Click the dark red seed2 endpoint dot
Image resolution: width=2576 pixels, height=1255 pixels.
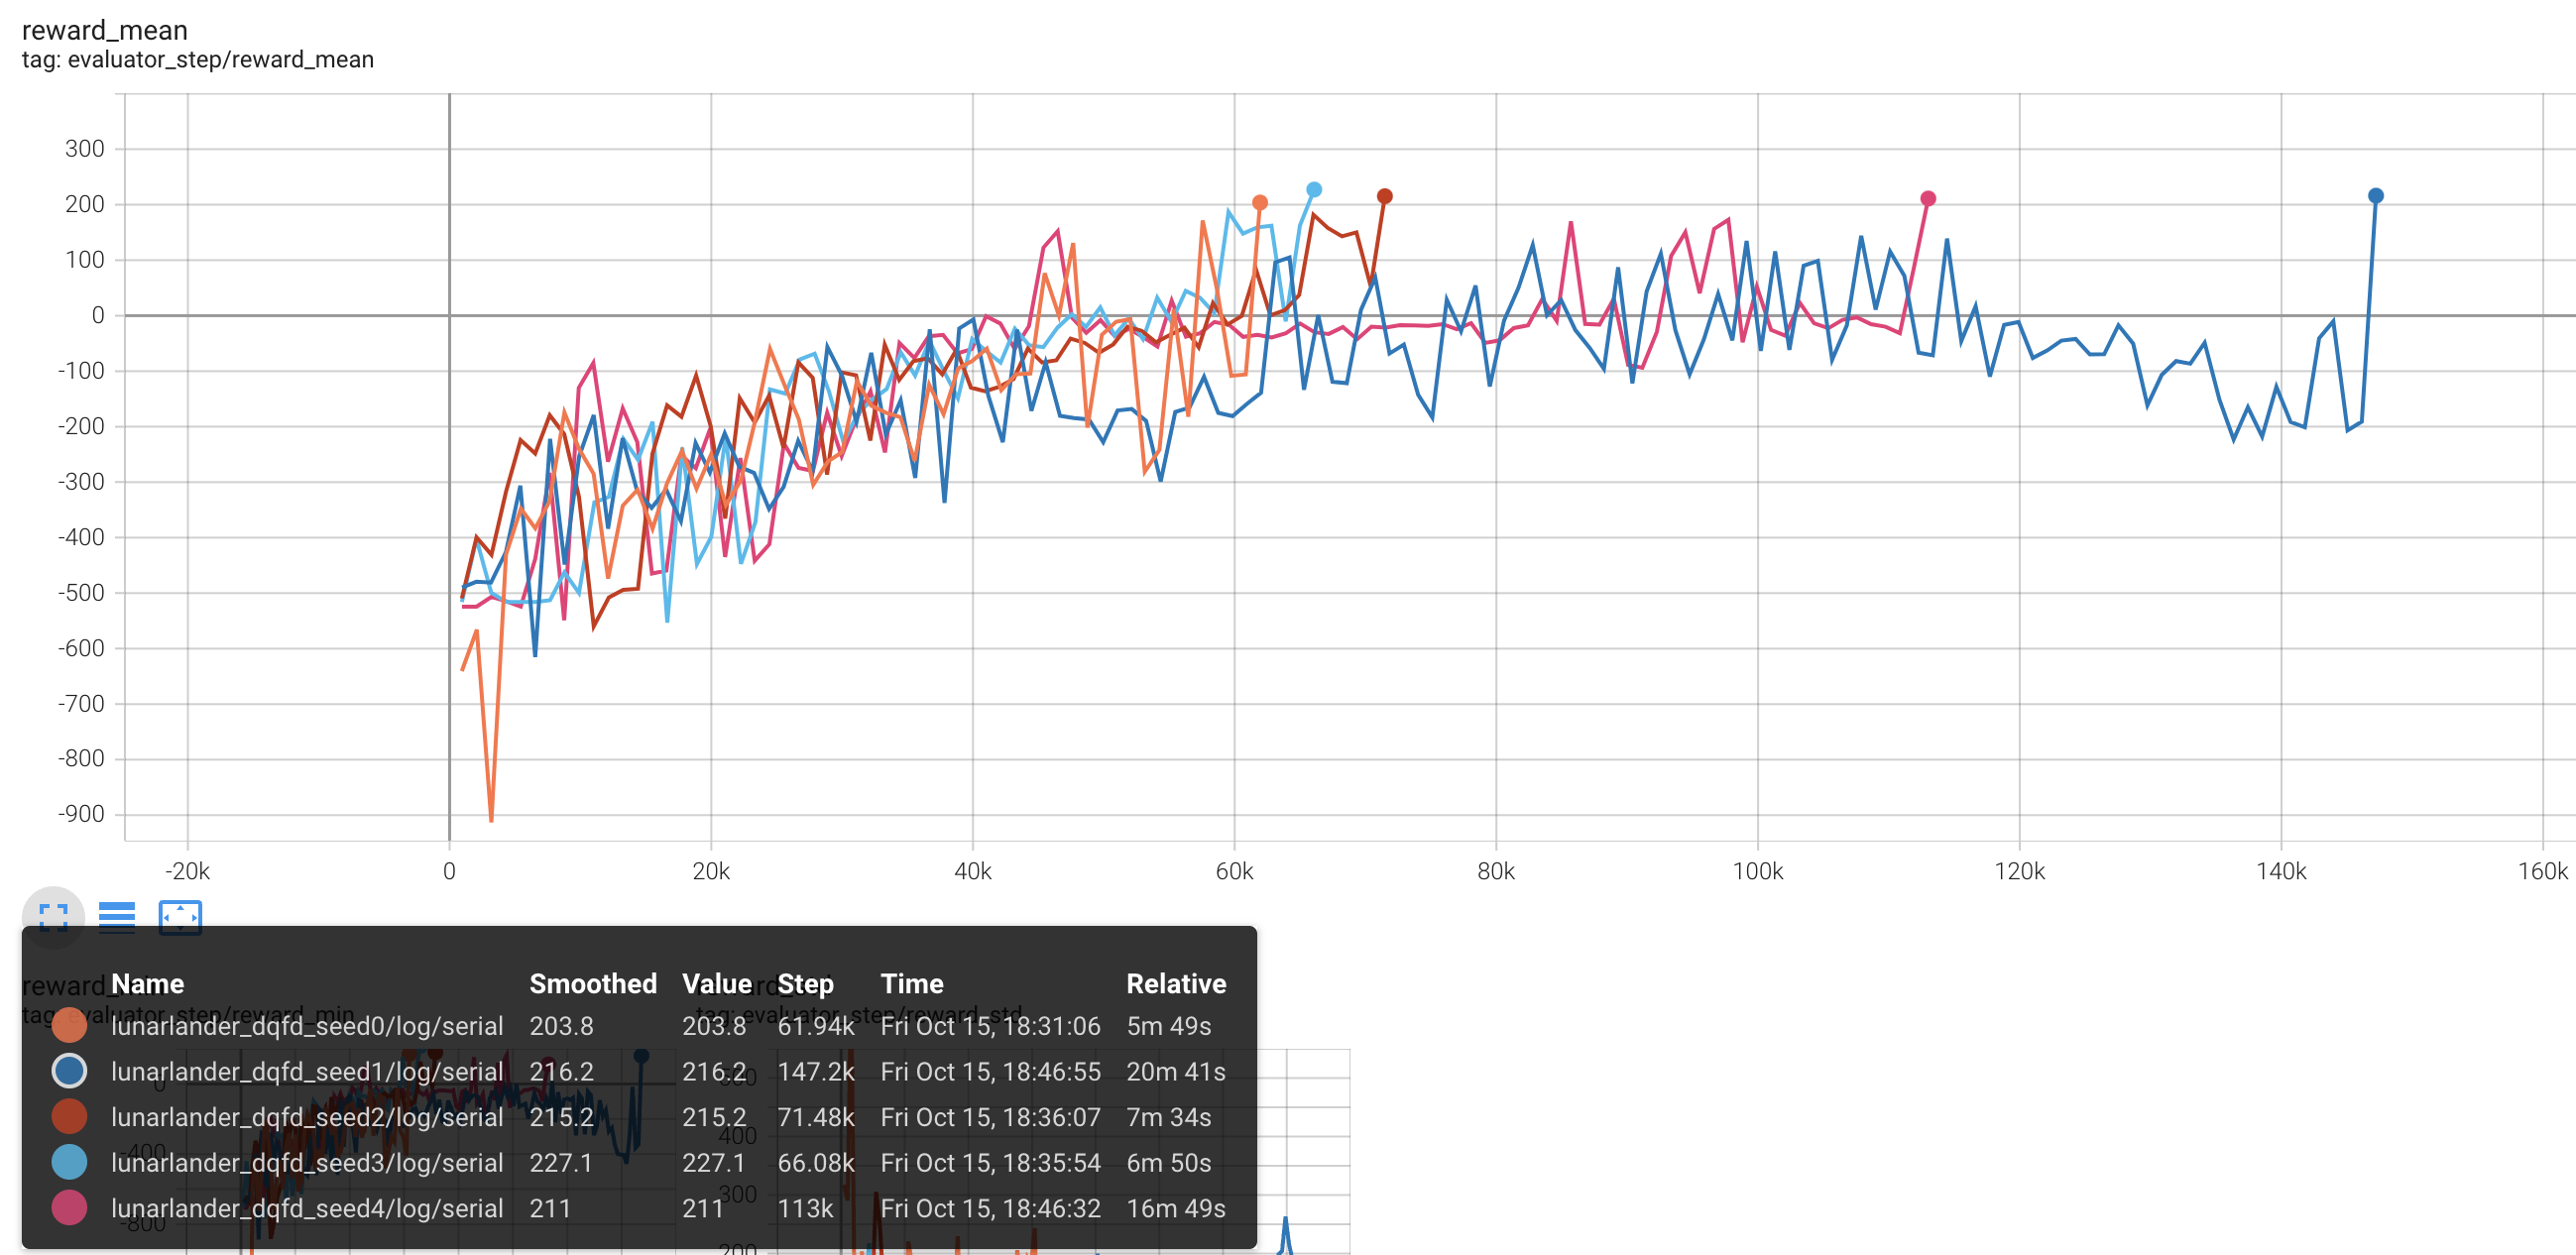pos(1384,196)
